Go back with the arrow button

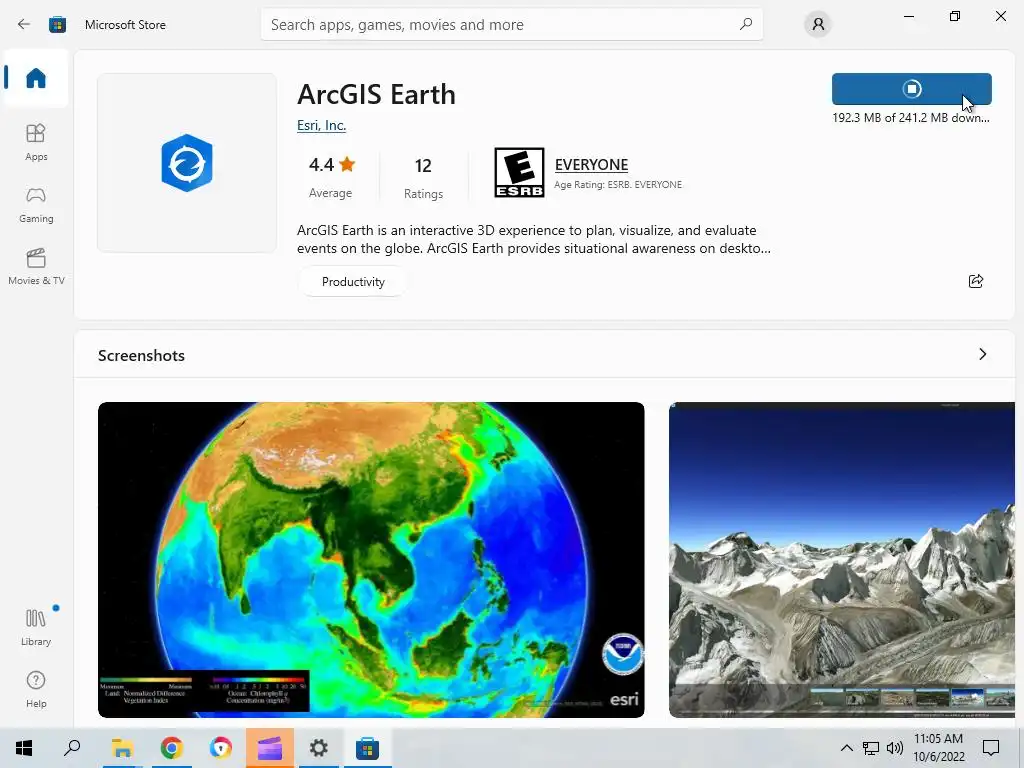24,24
